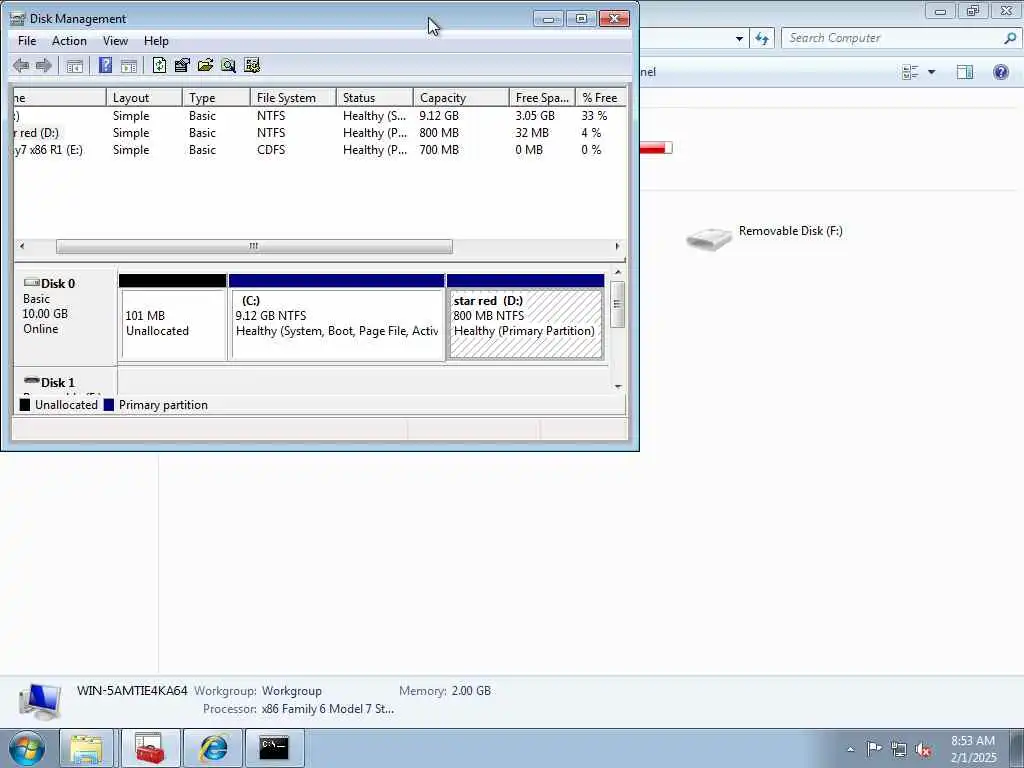This screenshot has width=1024, height=768.
Task: Click the Properties toolbar icon
Action: coord(182,65)
